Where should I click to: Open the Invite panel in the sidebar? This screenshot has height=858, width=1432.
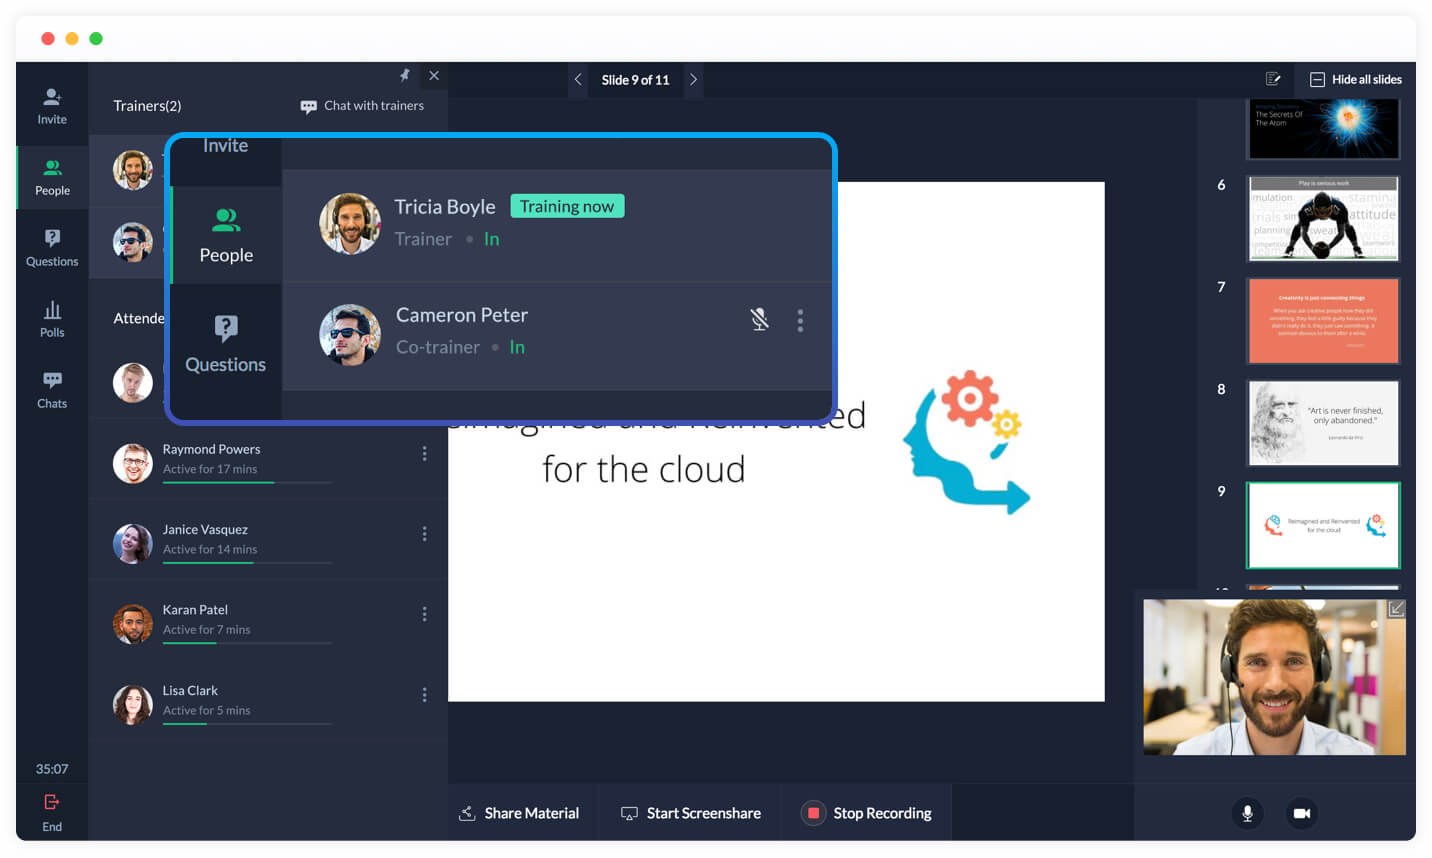[x=52, y=106]
